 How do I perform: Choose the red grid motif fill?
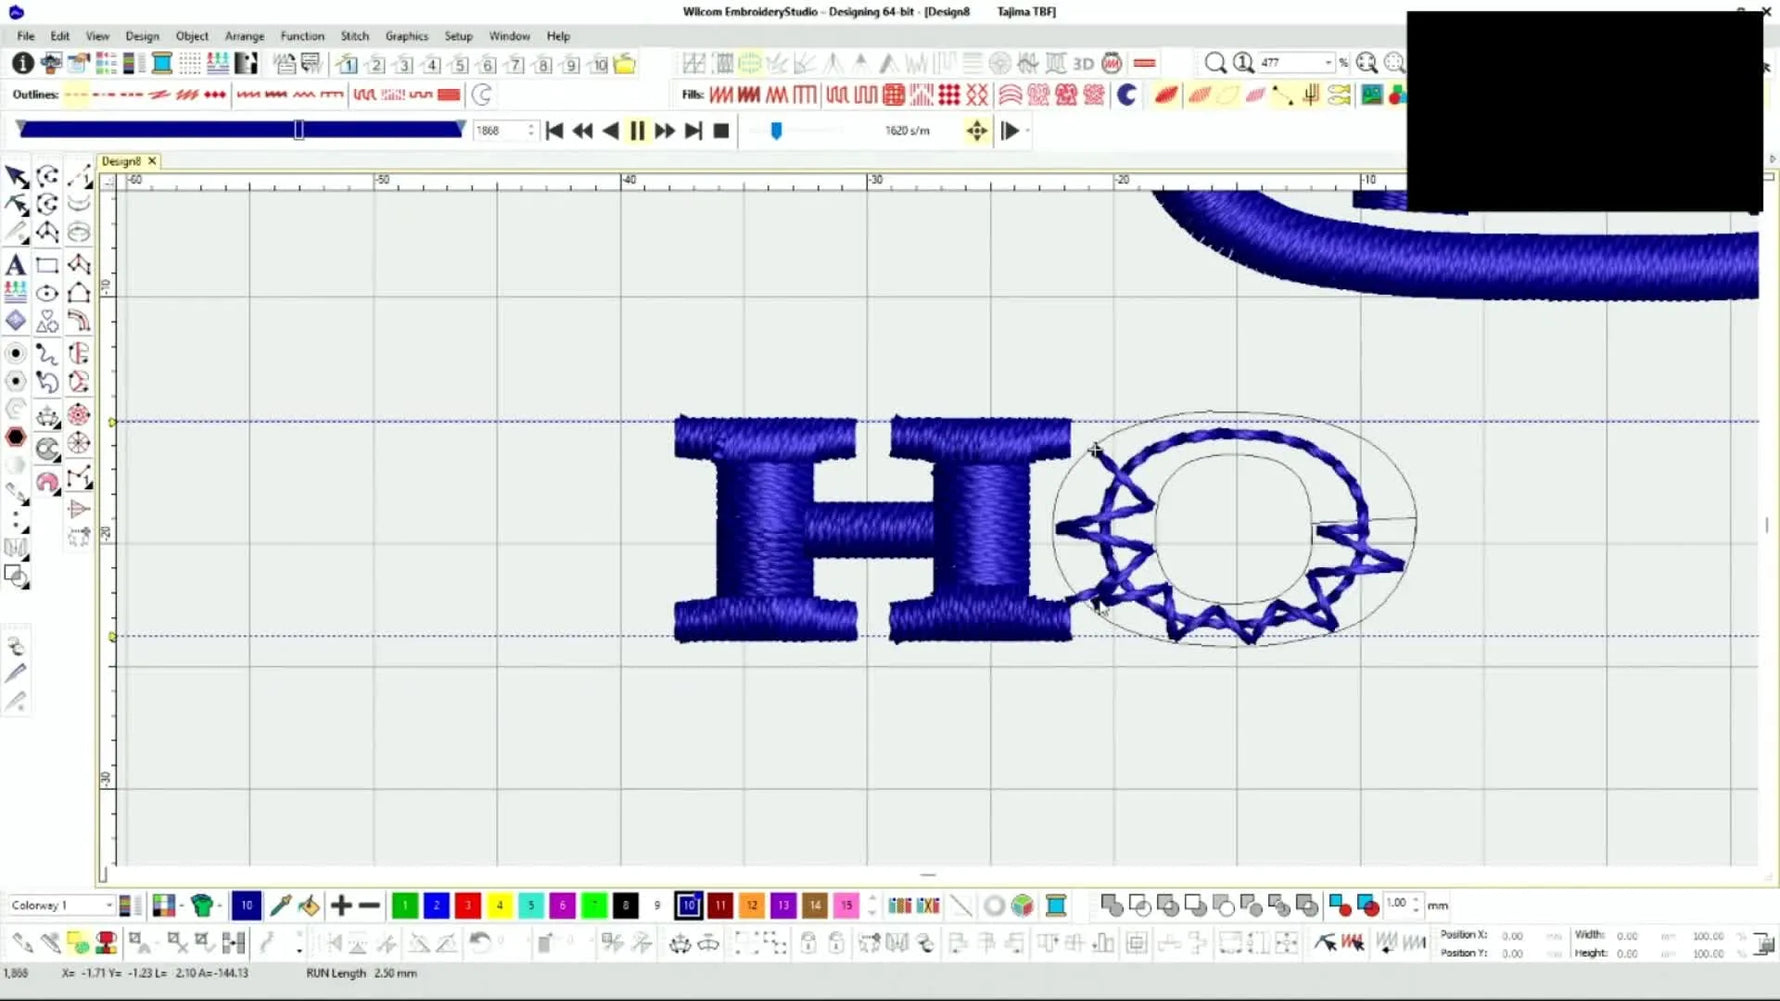click(x=894, y=95)
